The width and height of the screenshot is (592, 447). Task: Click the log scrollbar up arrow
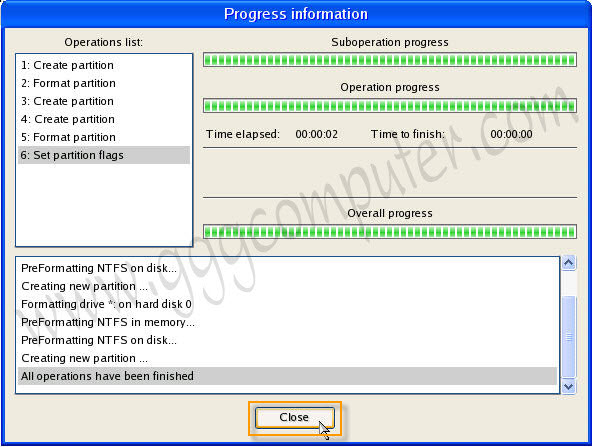pos(569,263)
